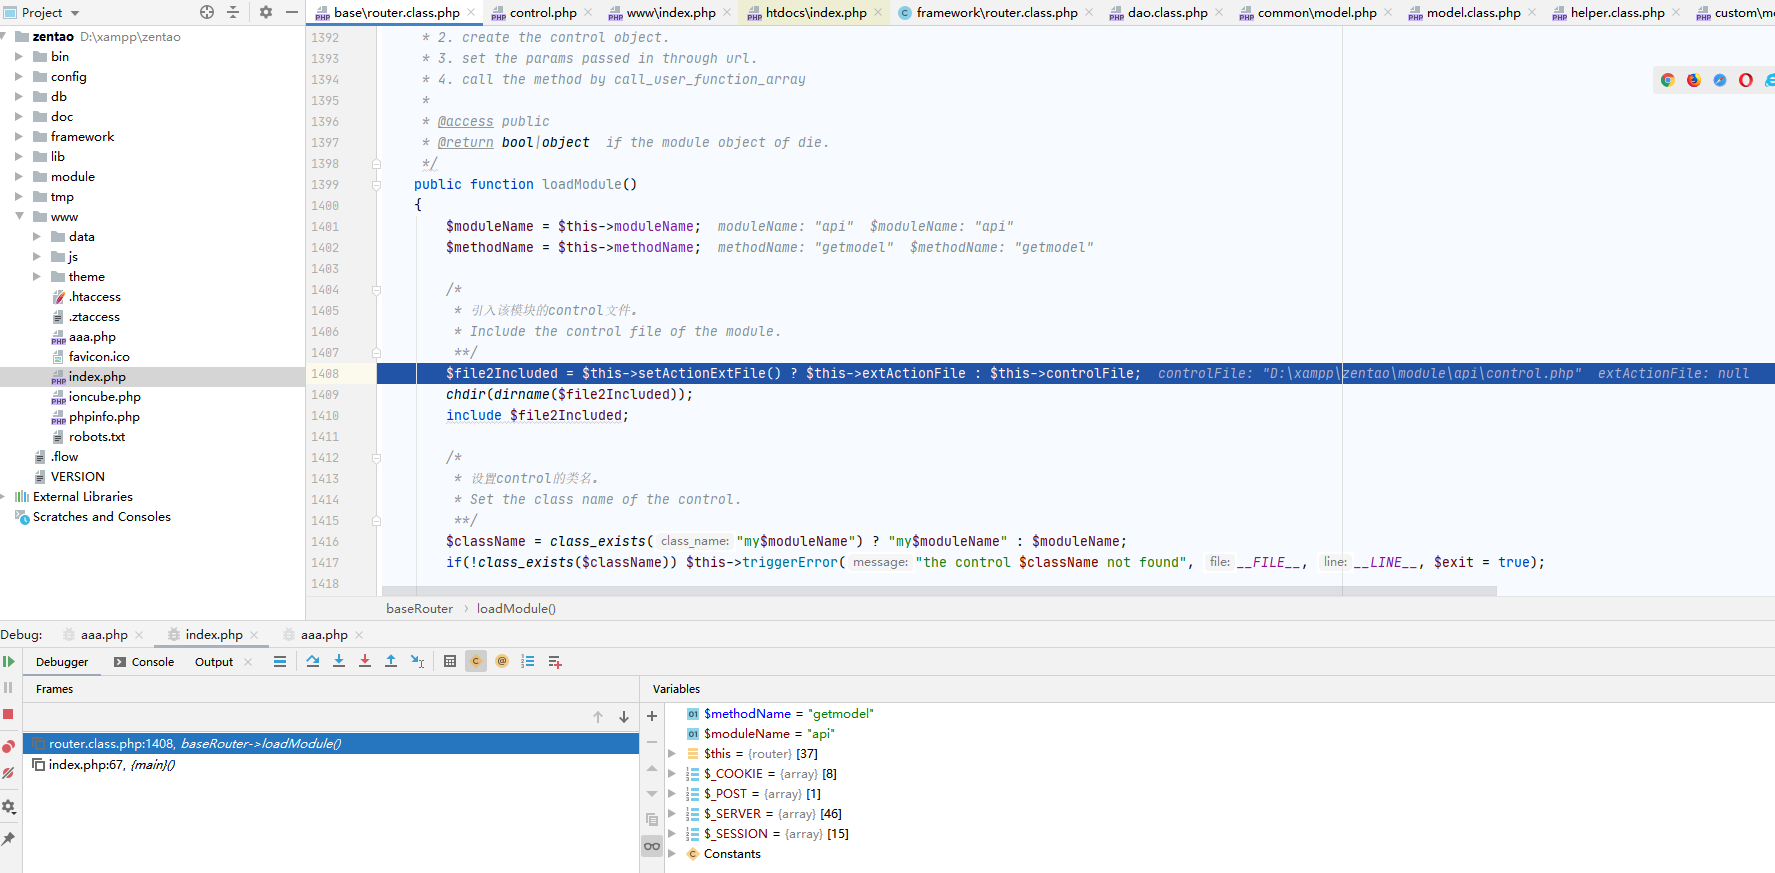The height and width of the screenshot is (873, 1775).
Task: Collapse the www folder in project tree
Action: click(x=19, y=216)
